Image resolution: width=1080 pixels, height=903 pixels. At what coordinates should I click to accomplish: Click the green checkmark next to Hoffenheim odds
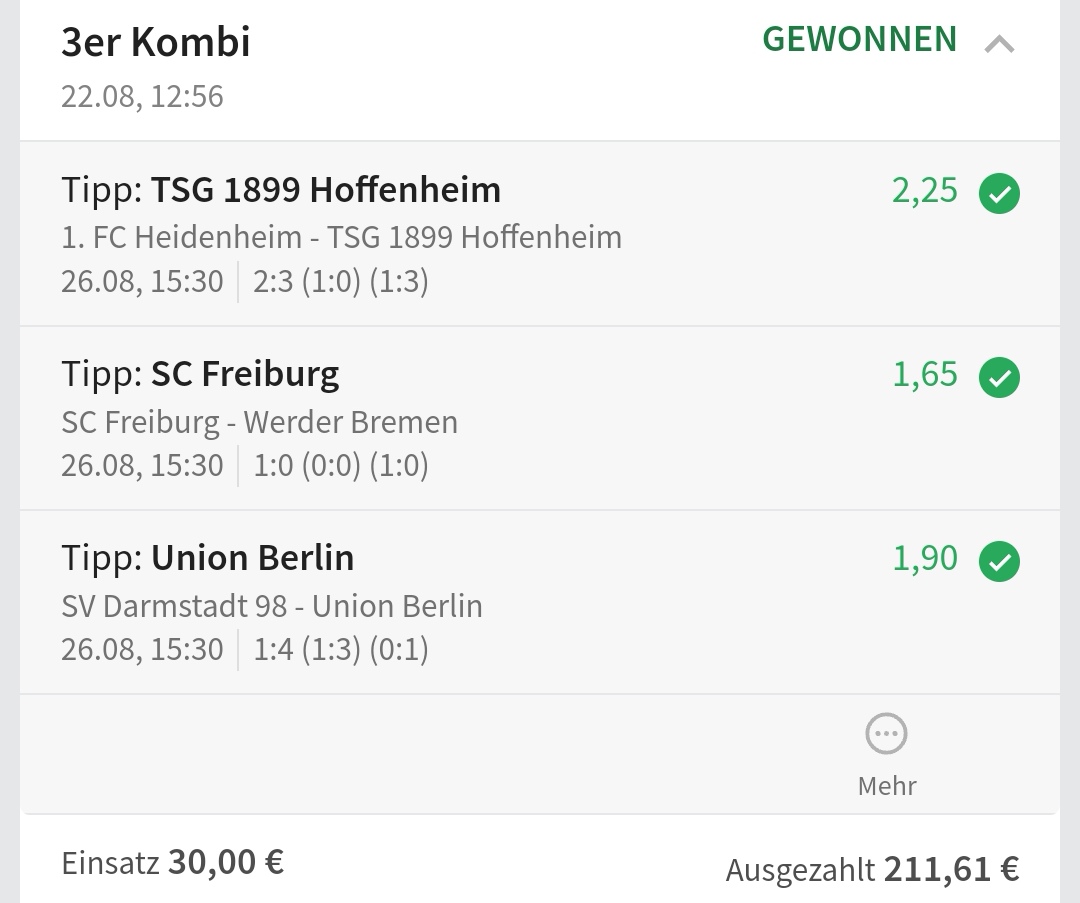pyautogui.click(x=999, y=194)
